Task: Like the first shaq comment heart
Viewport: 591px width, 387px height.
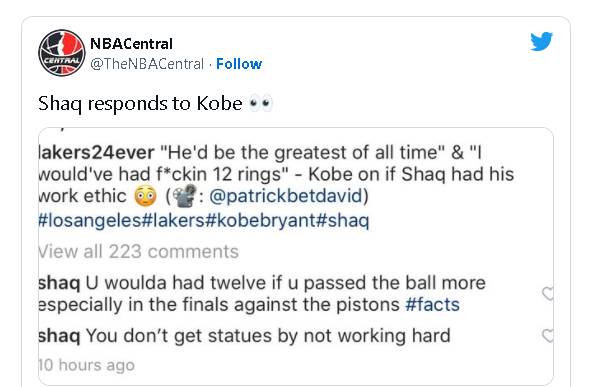Action: (548, 293)
